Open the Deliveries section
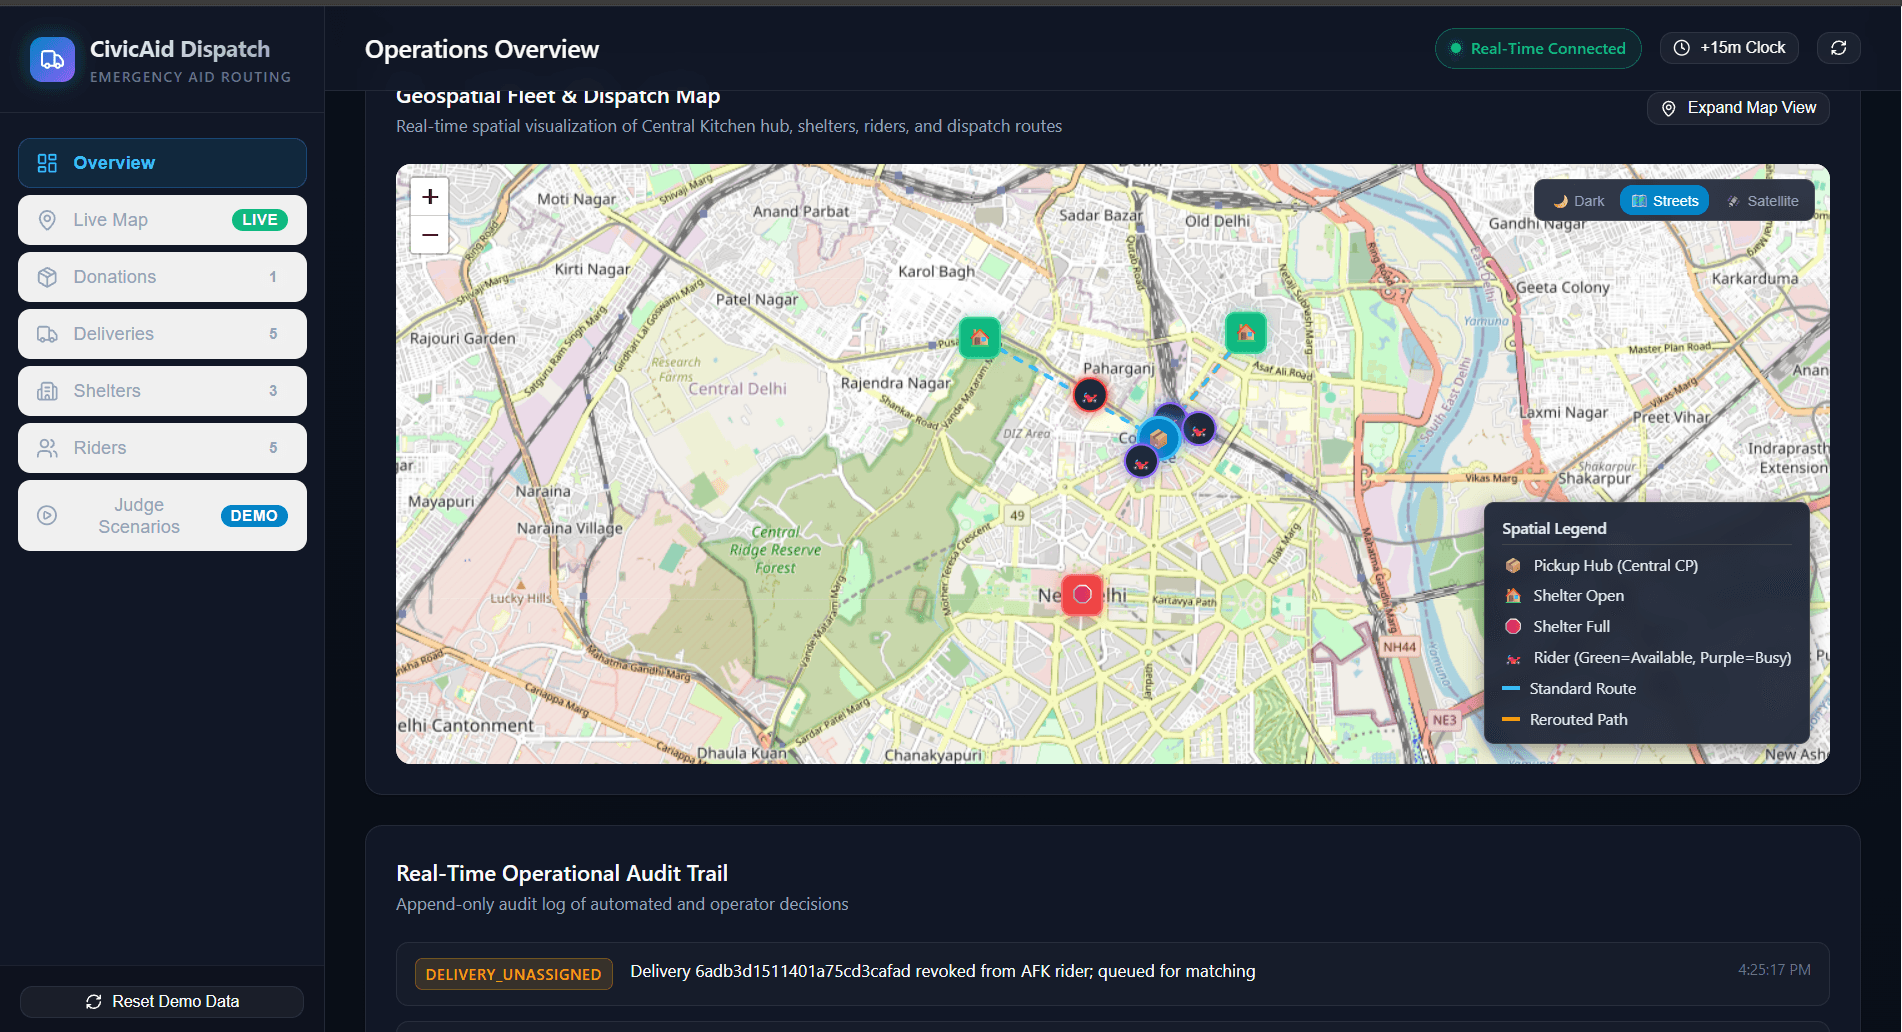Image resolution: width=1902 pixels, height=1032 pixels. [x=162, y=334]
